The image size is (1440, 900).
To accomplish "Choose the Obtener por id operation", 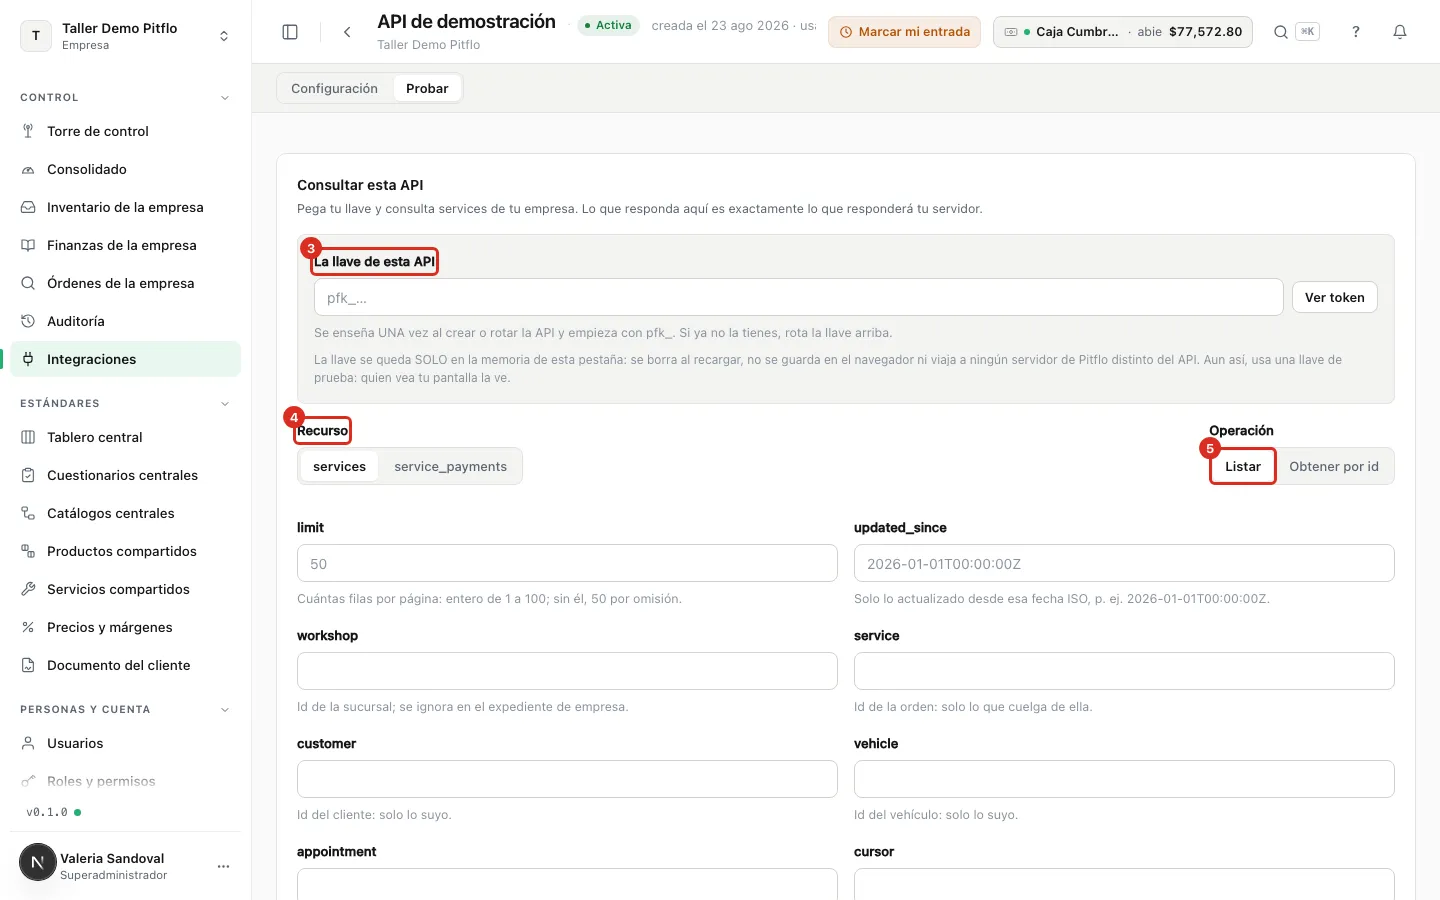I will pos(1334,466).
